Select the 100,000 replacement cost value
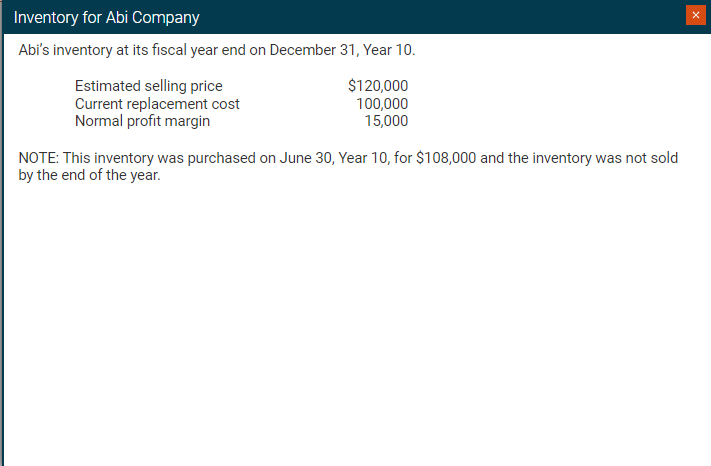 point(382,104)
